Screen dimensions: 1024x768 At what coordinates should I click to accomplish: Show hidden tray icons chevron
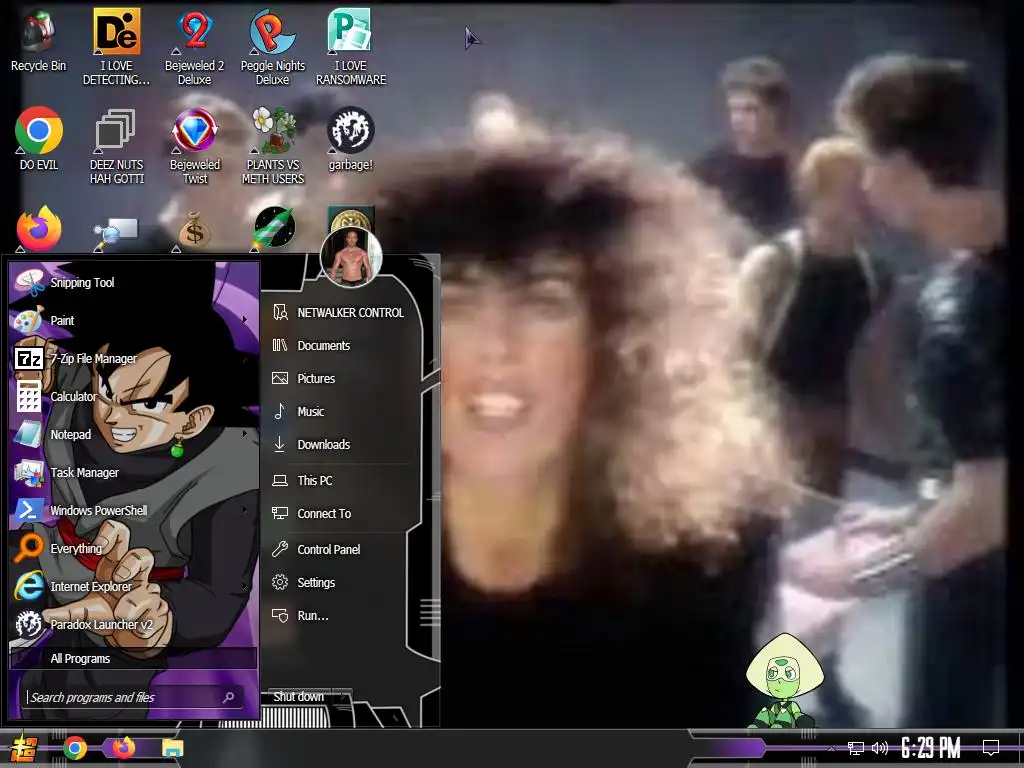[x=831, y=748]
